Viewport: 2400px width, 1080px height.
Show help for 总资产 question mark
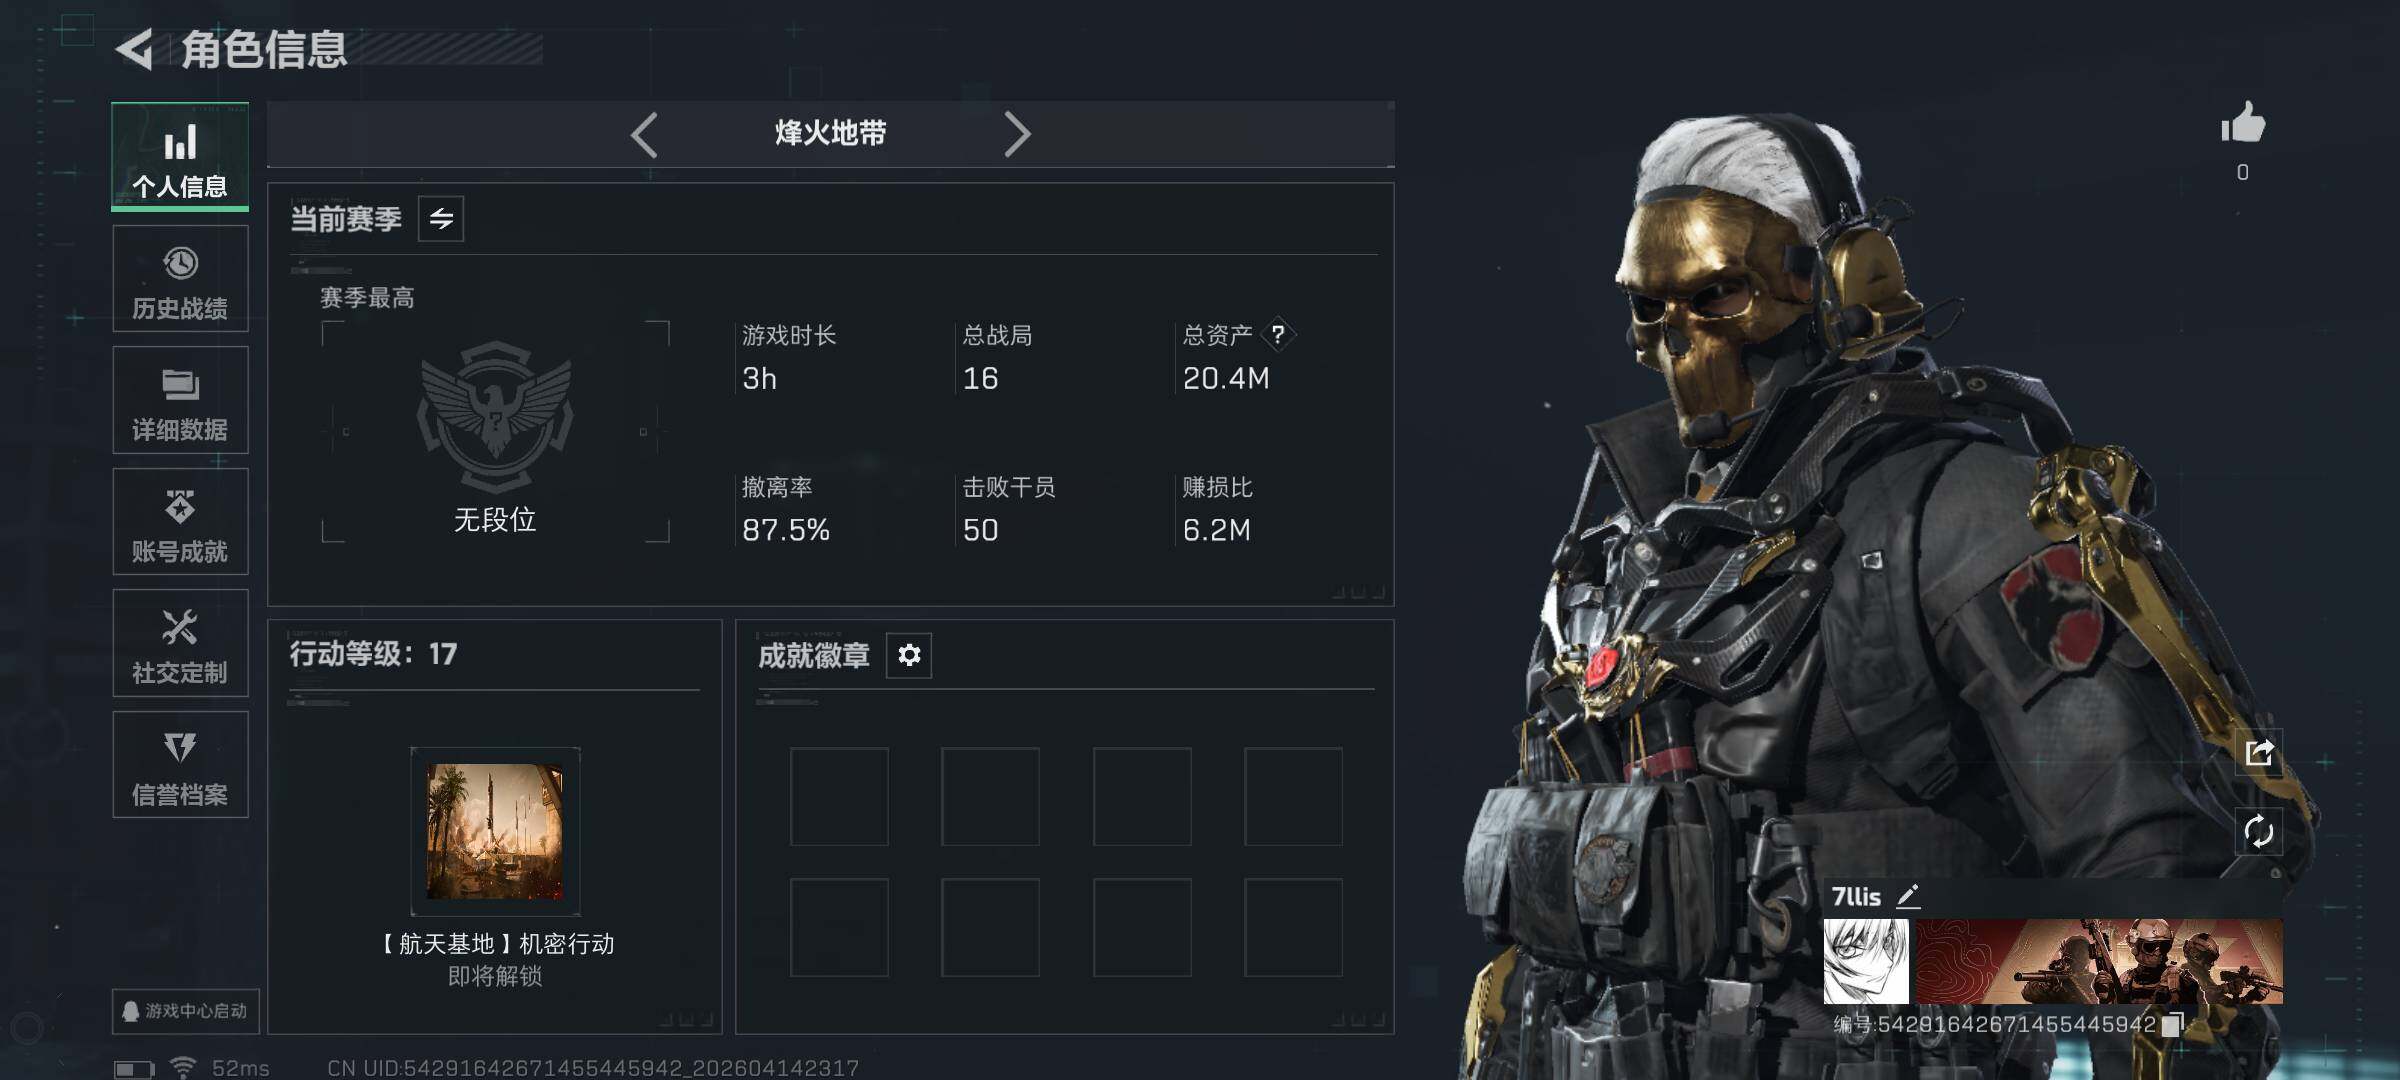click(1278, 334)
